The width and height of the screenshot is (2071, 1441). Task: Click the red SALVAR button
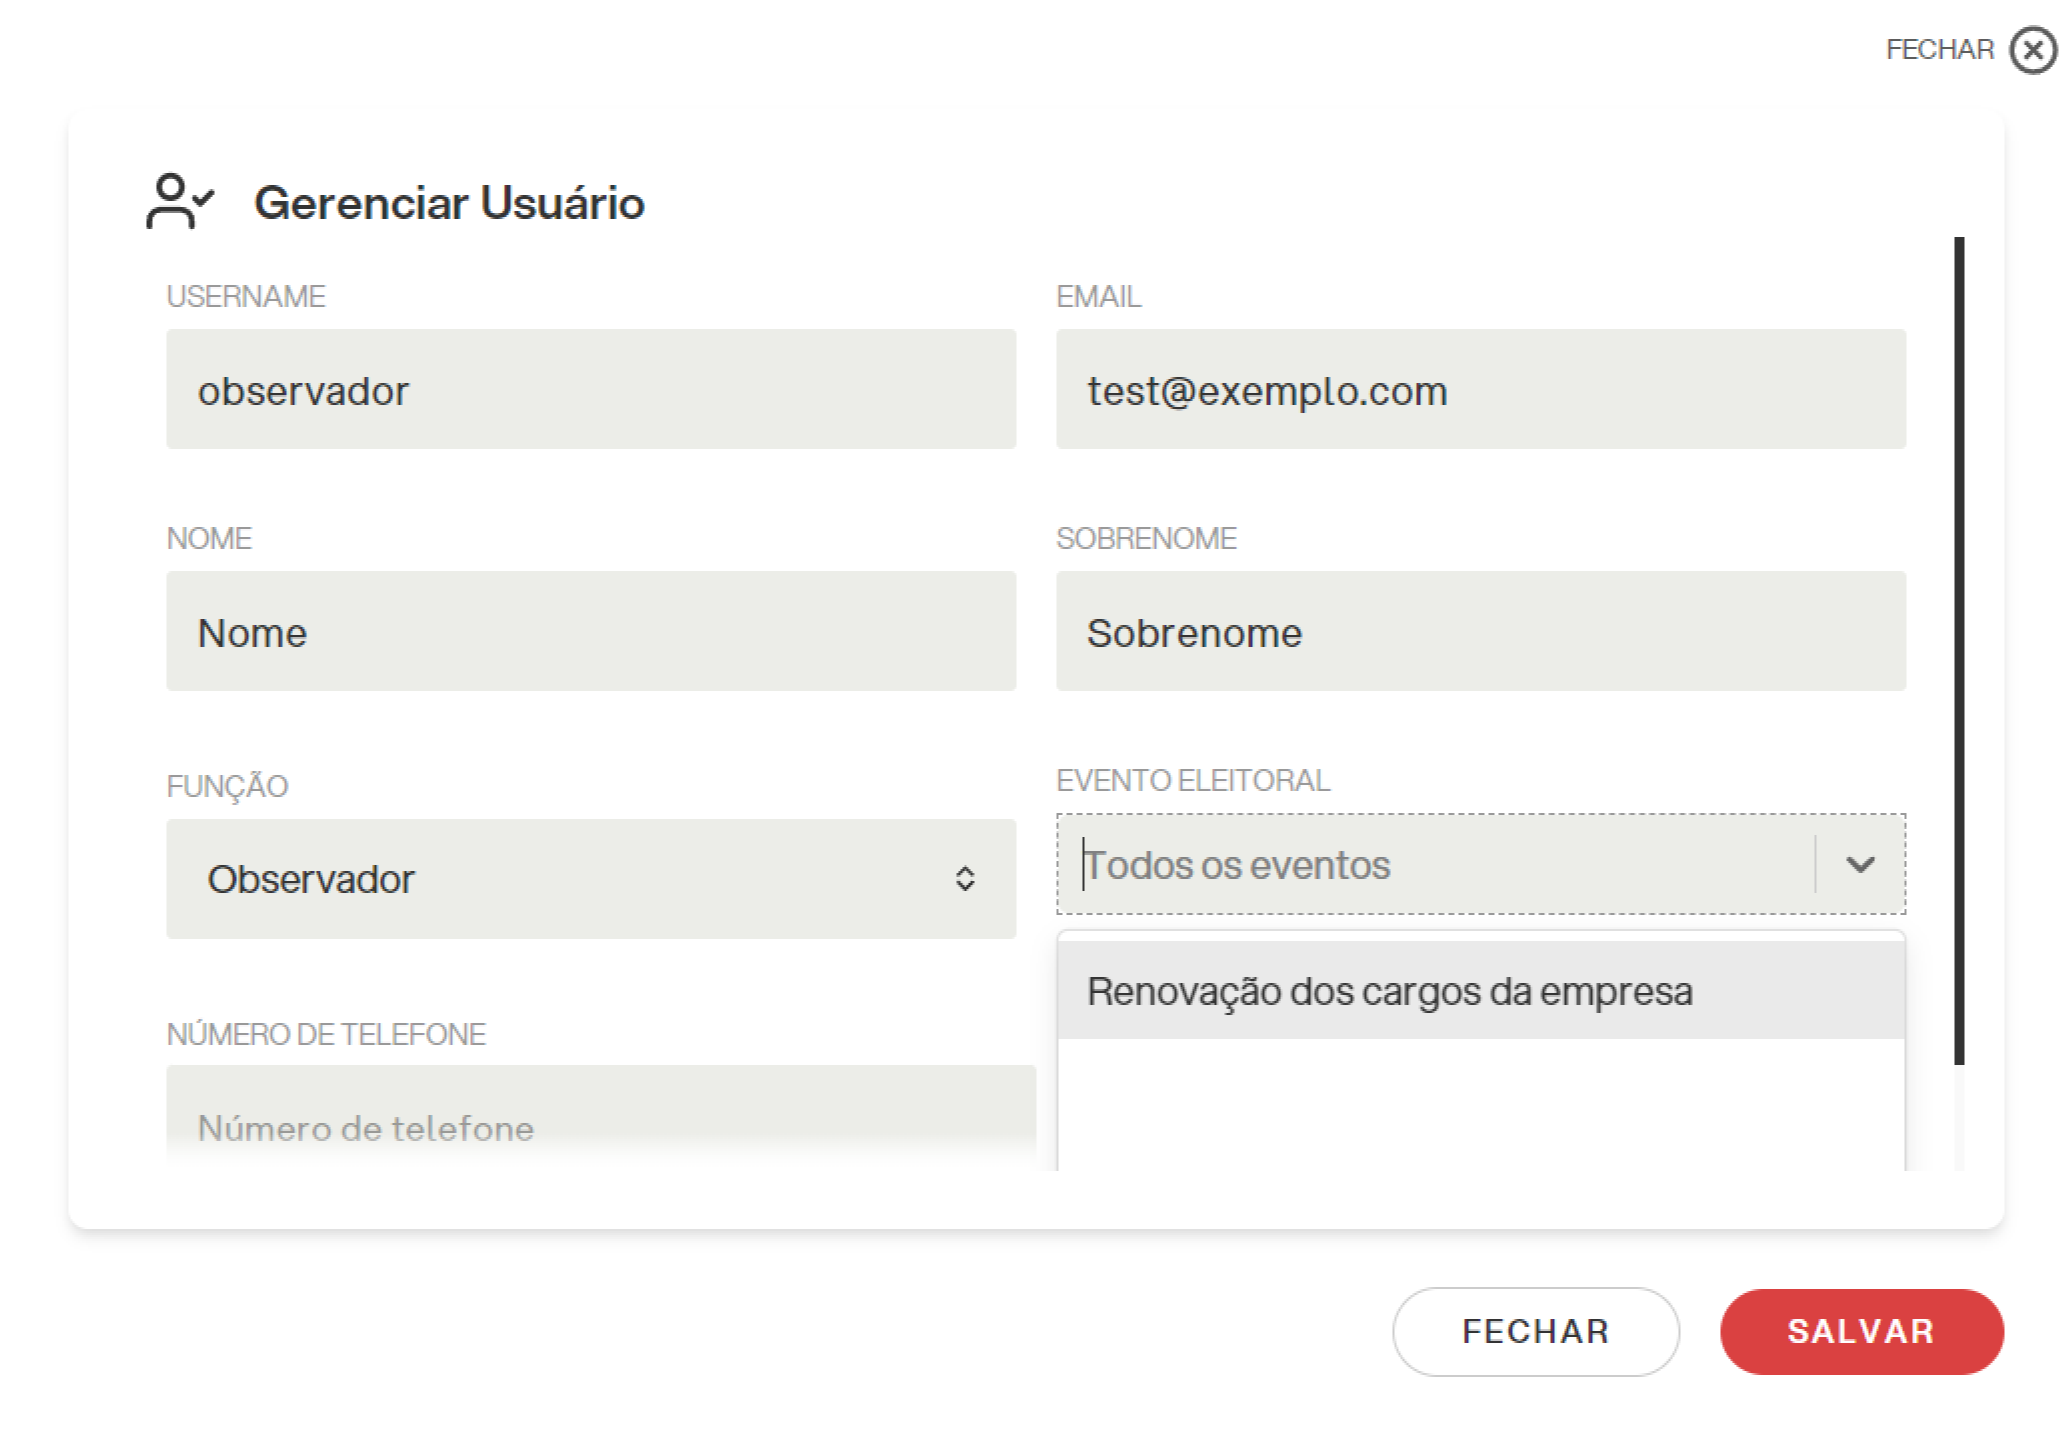coord(1861,1331)
